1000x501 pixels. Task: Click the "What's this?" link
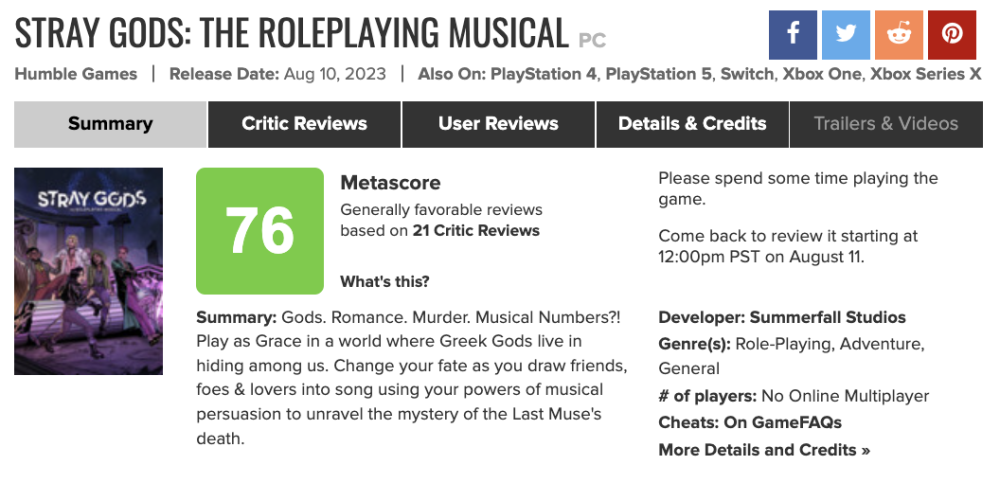[385, 281]
